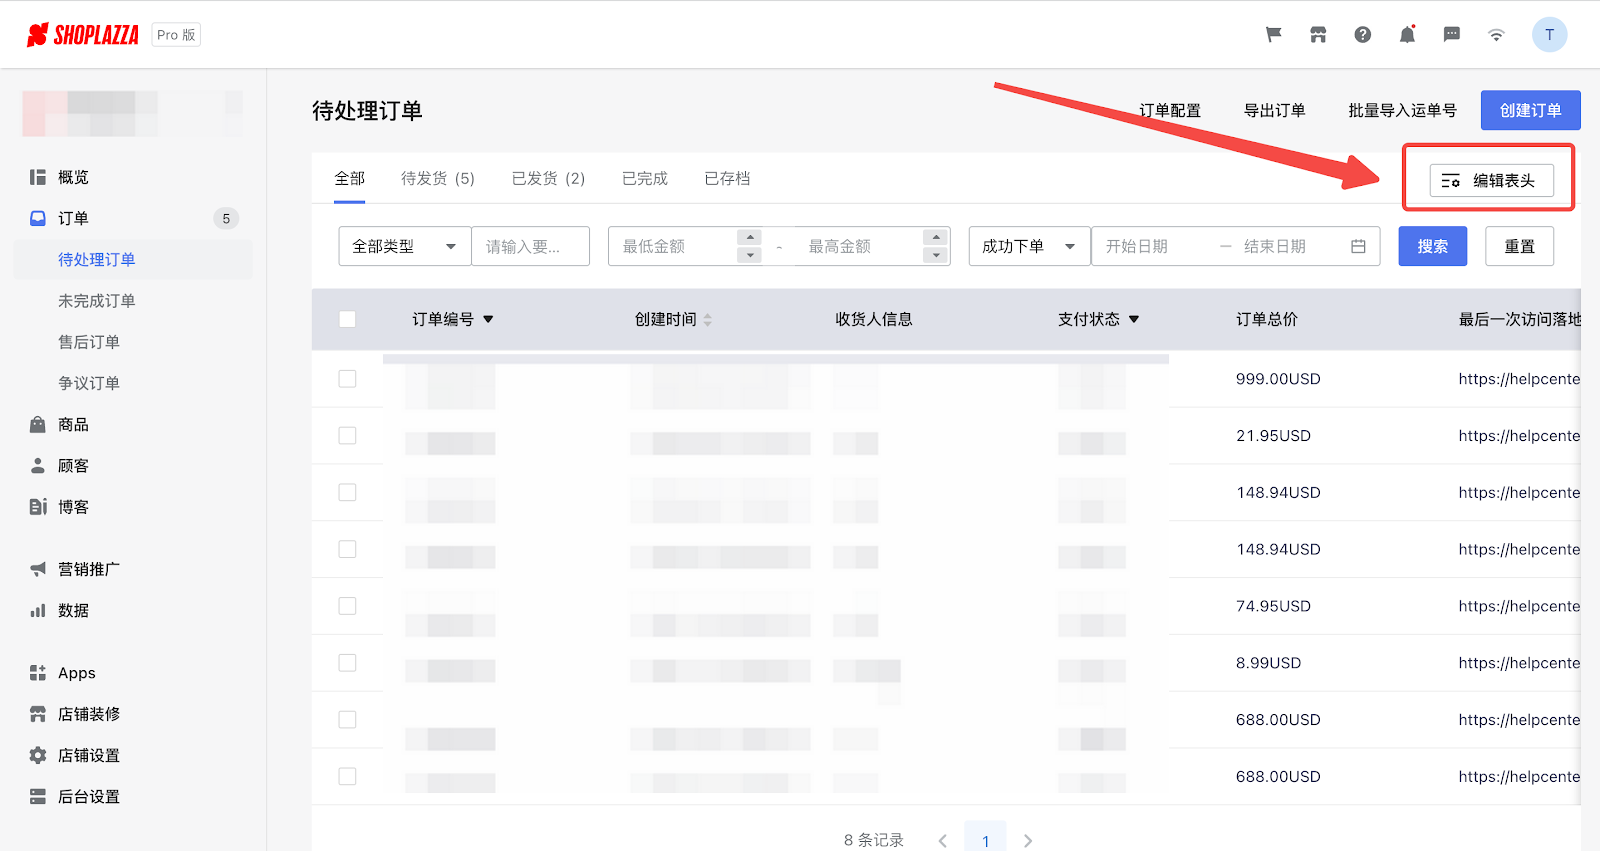Screen dimensions: 1600x851
Task: Switch to the 待发货 (5) tab
Action: pyautogui.click(x=437, y=178)
